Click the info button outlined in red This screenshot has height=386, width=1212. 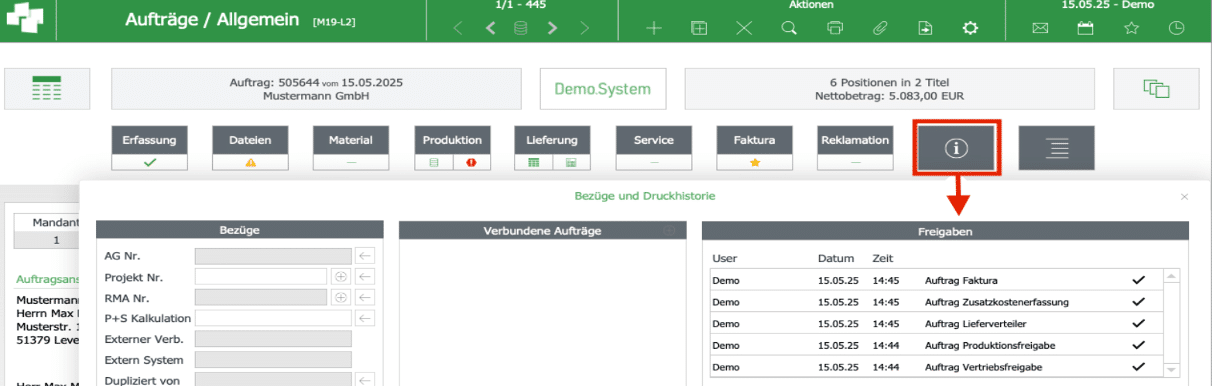pos(956,148)
